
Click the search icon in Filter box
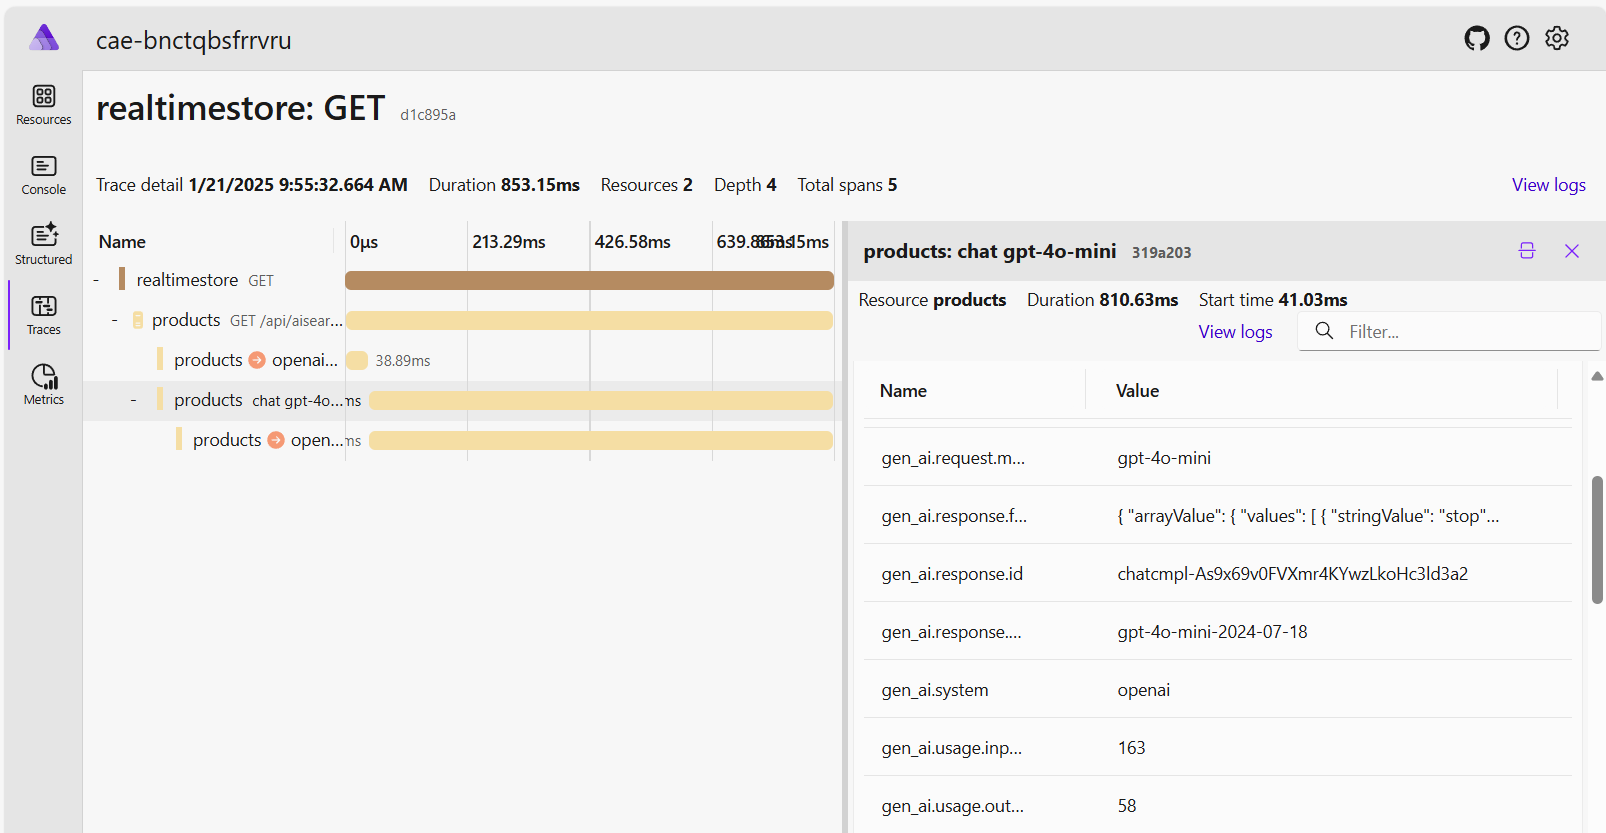pyautogui.click(x=1324, y=331)
